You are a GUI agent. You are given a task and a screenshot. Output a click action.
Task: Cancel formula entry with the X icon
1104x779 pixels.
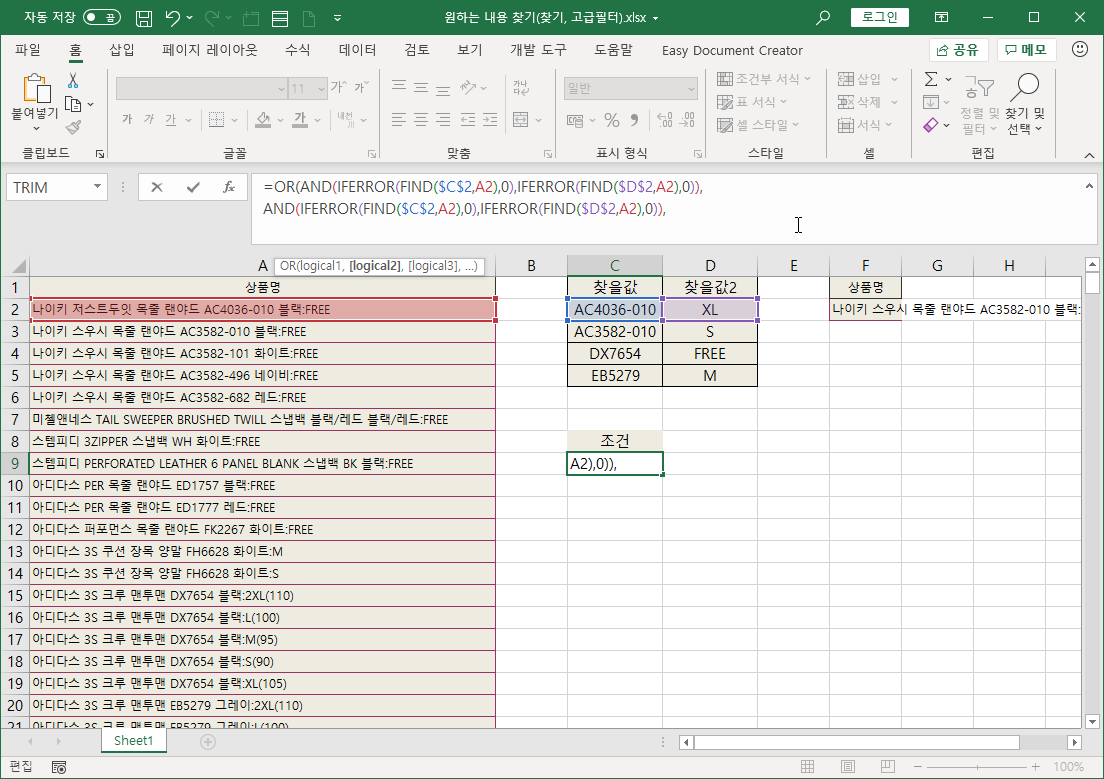click(x=156, y=187)
